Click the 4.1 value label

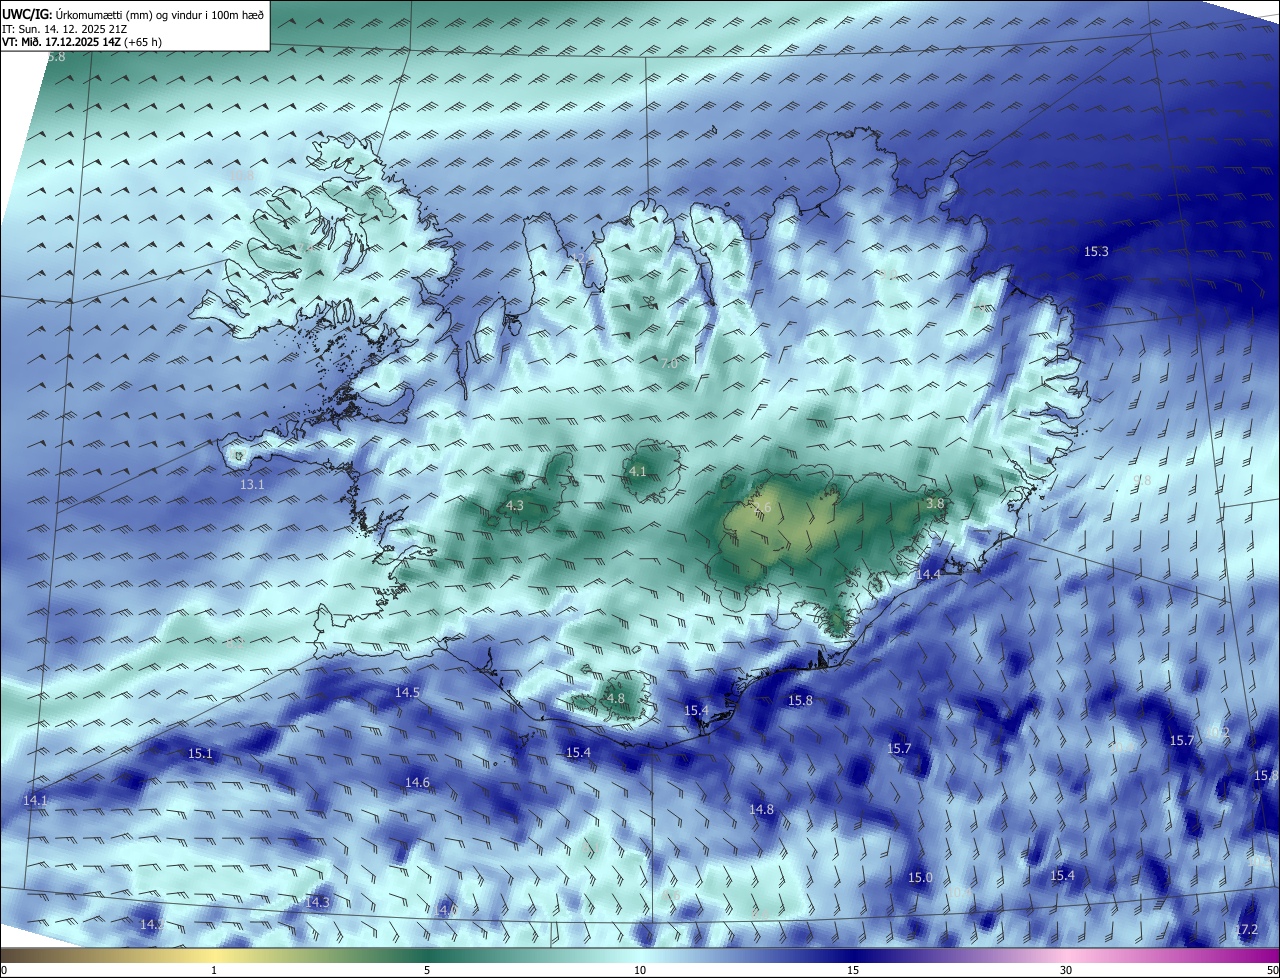click(637, 471)
